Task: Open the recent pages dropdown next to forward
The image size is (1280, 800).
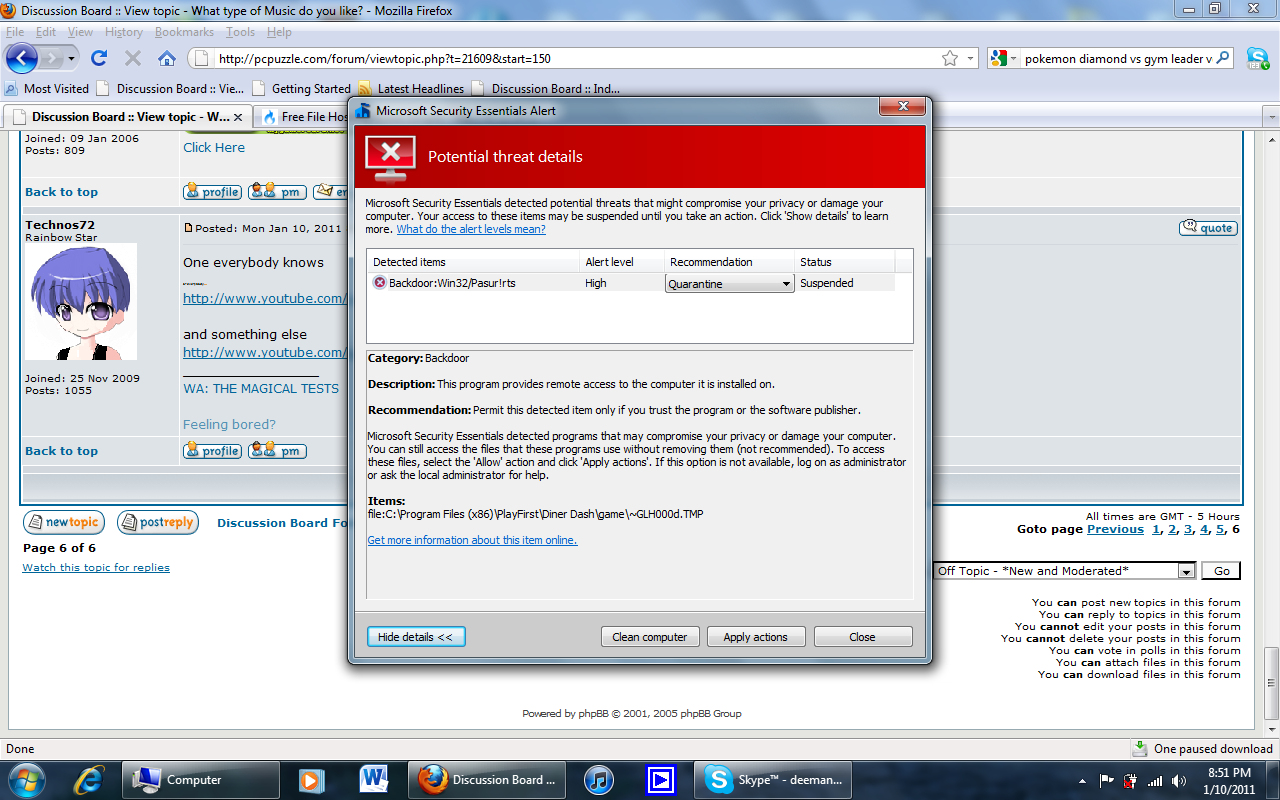Action: pyautogui.click(x=72, y=59)
